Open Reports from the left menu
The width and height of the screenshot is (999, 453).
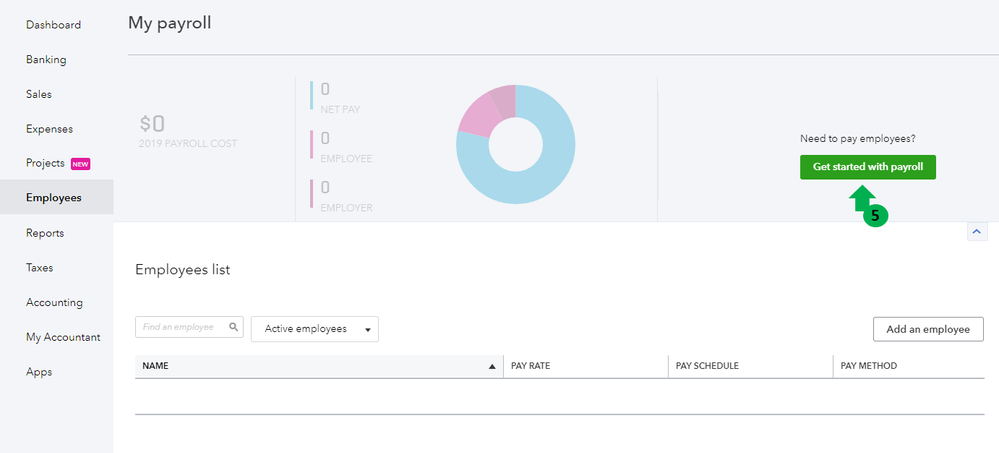45,233
